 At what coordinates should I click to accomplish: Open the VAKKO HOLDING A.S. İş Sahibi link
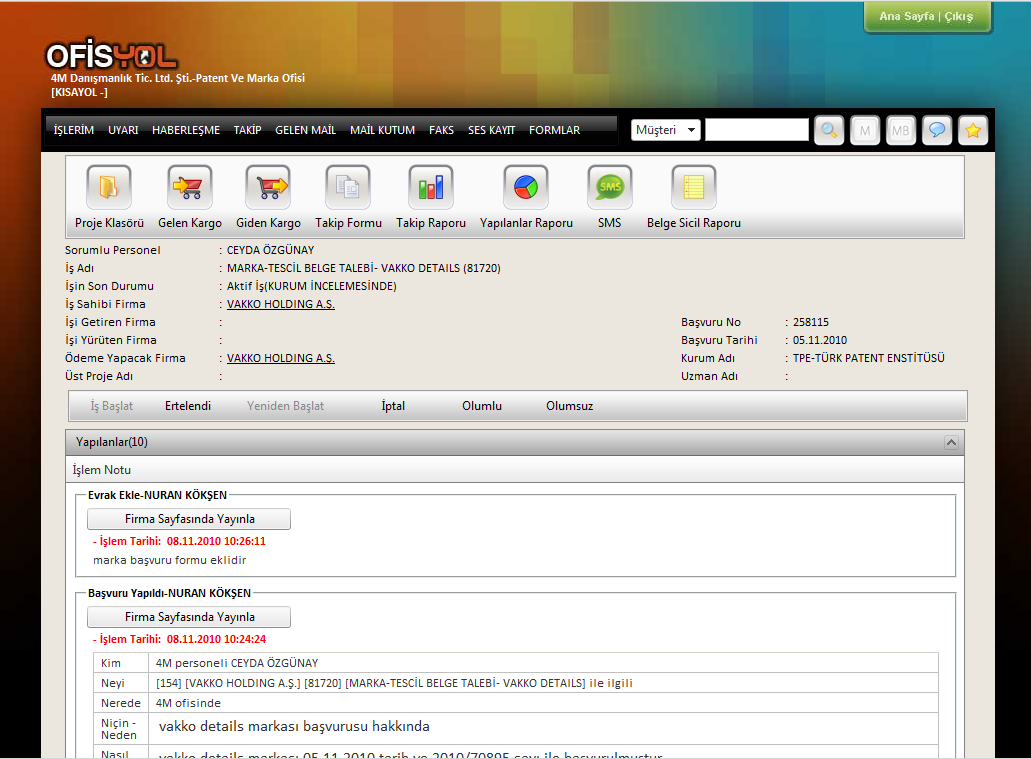(281, 304)
